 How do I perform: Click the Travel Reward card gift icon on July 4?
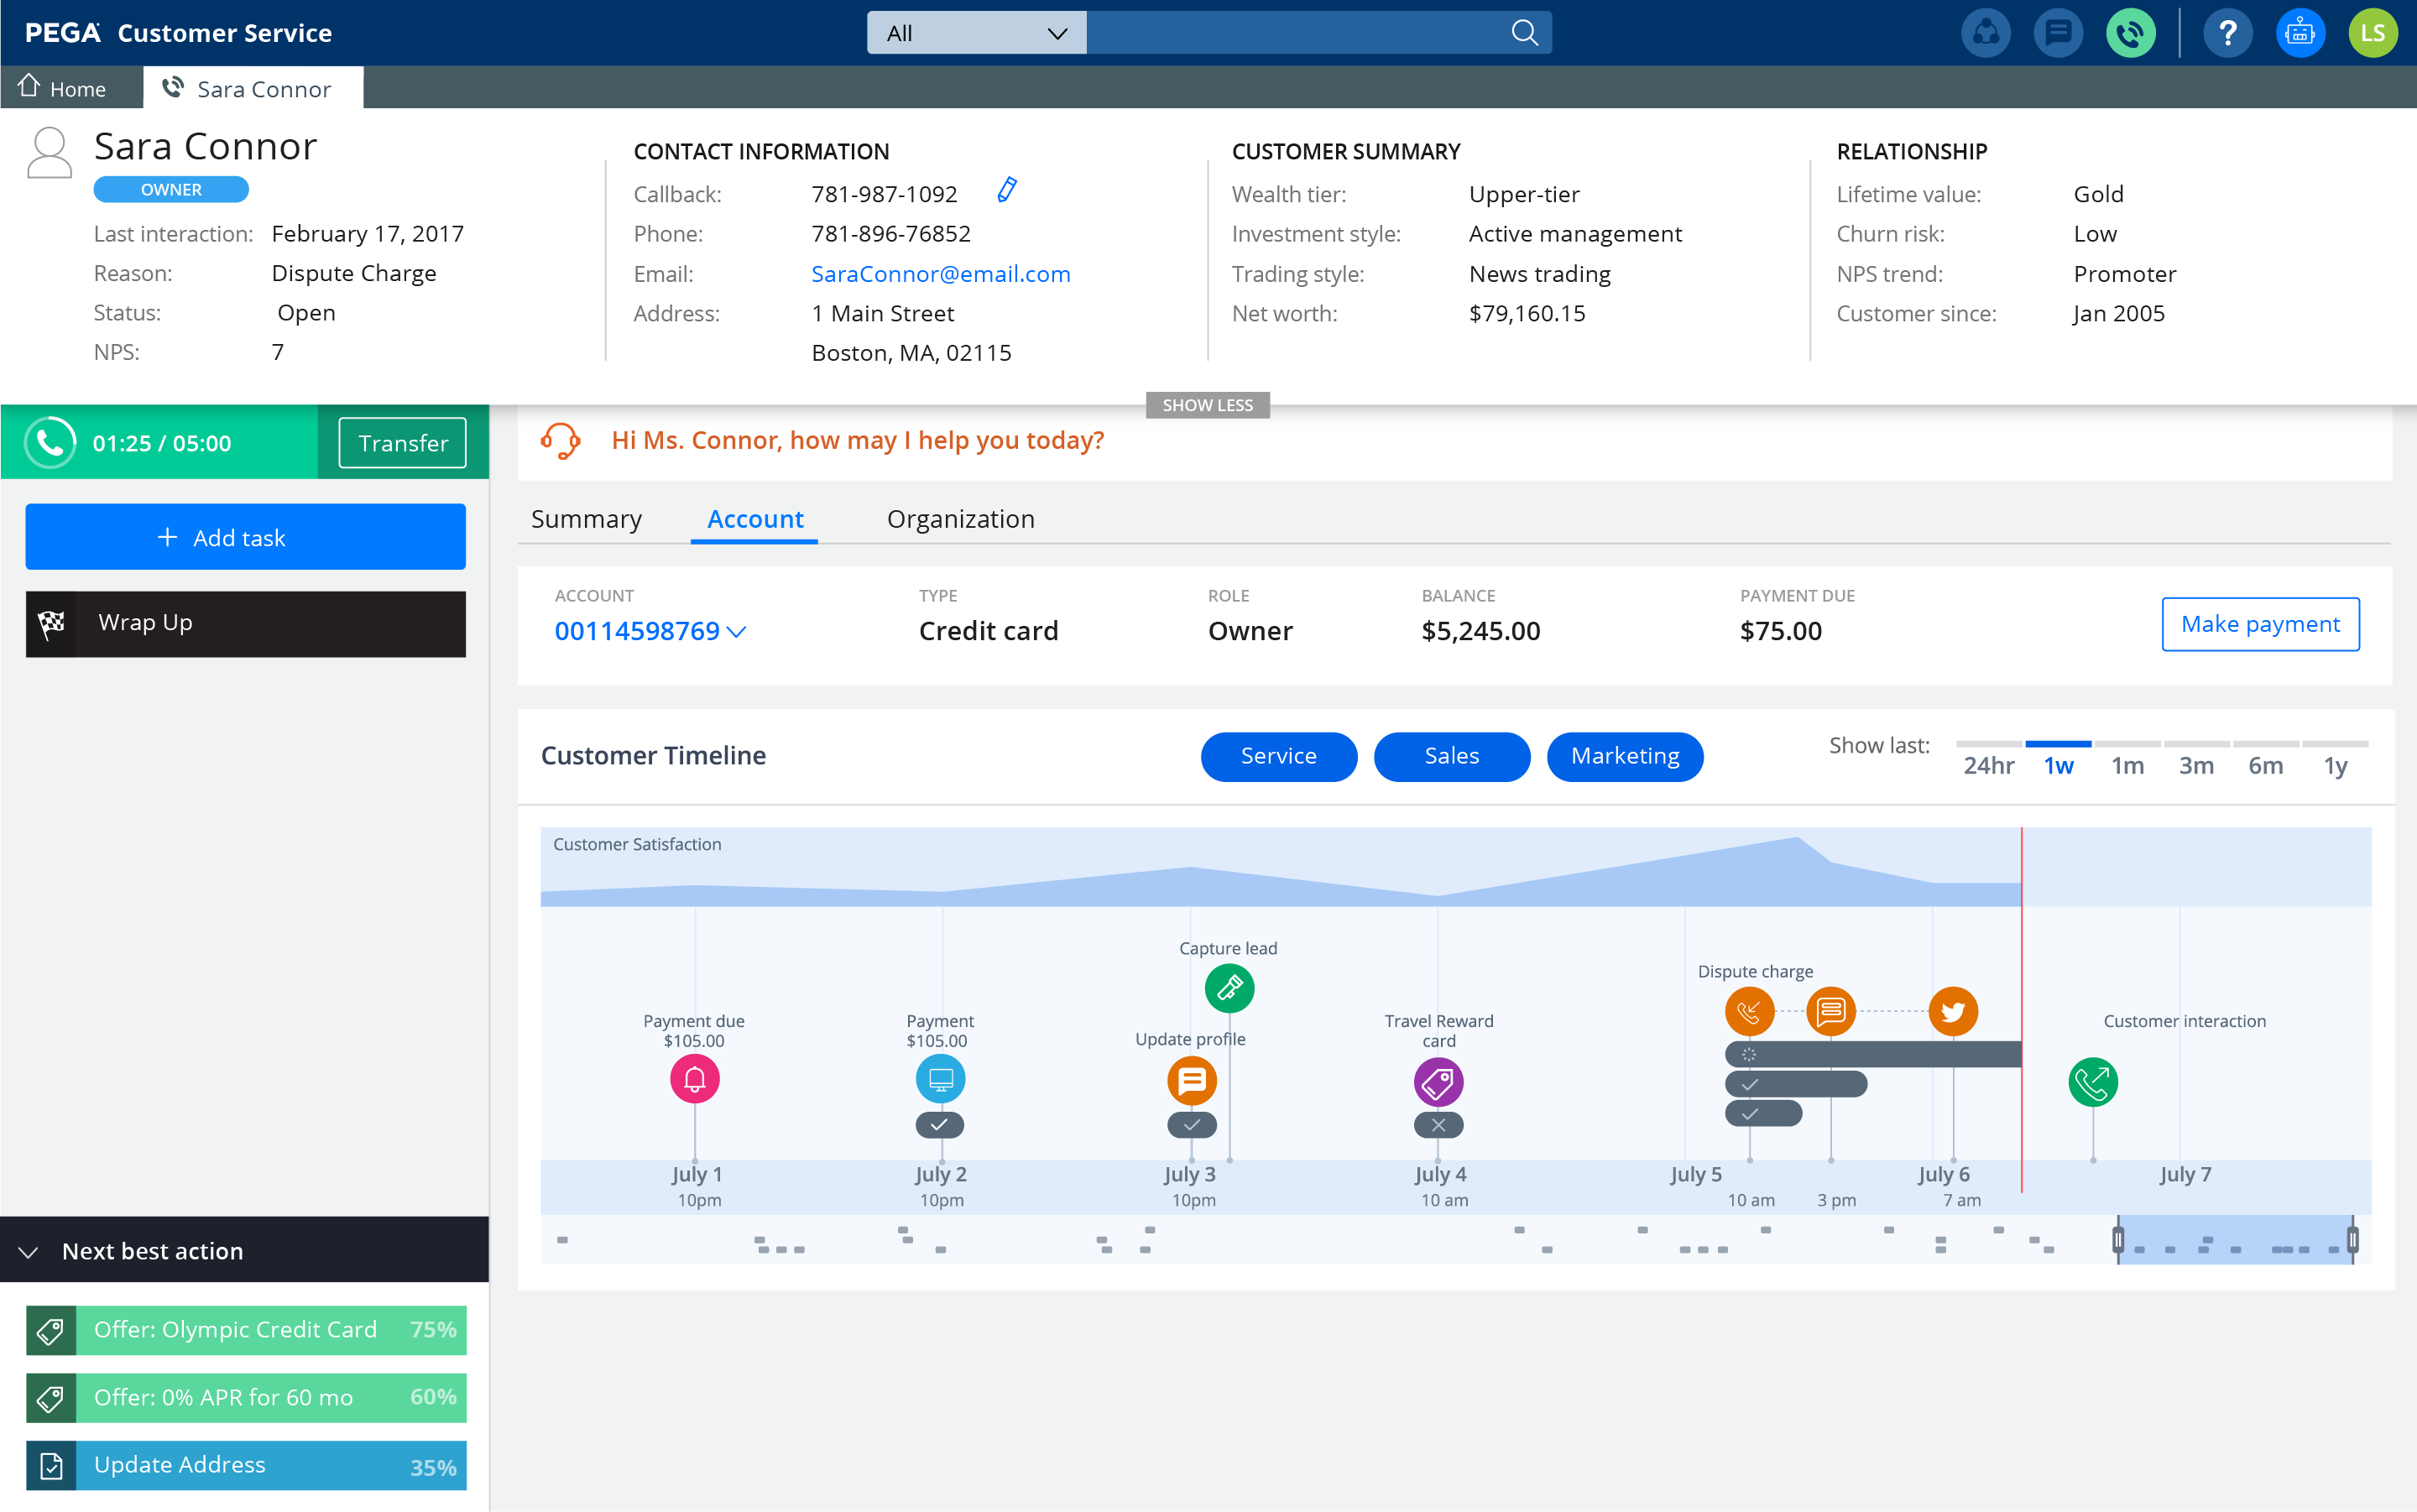(x=1438, y=1081)
